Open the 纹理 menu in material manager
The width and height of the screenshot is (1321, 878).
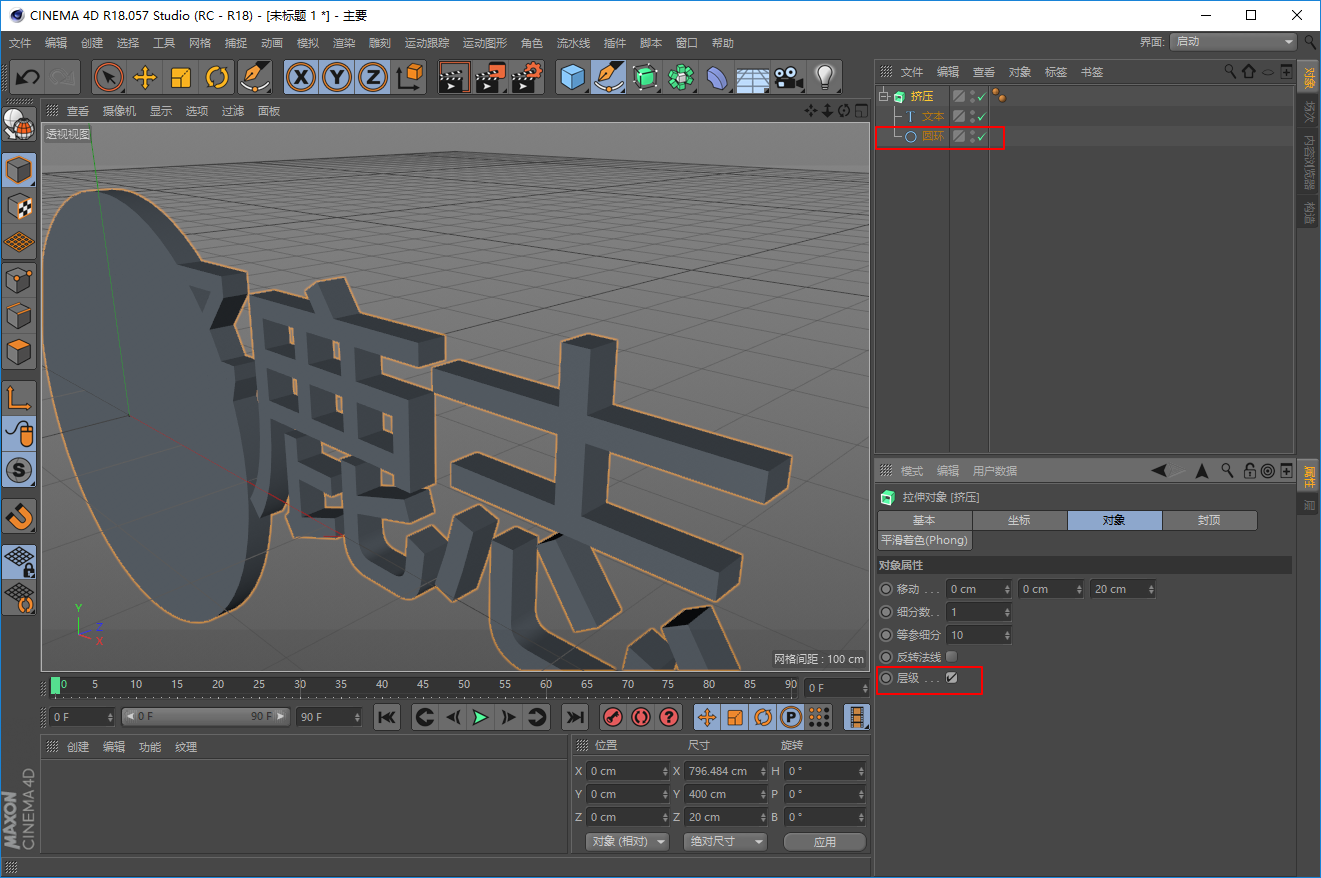[186, 747]
